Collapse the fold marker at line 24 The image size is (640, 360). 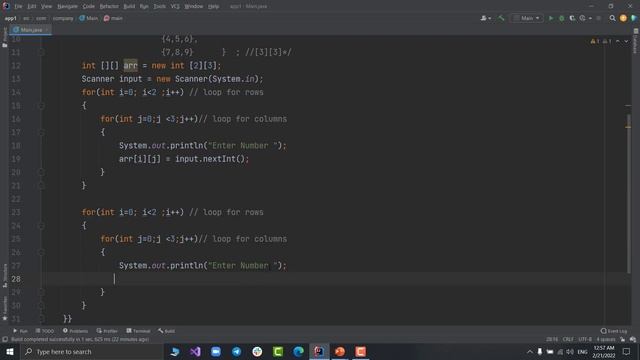click(x=41, y=226)
